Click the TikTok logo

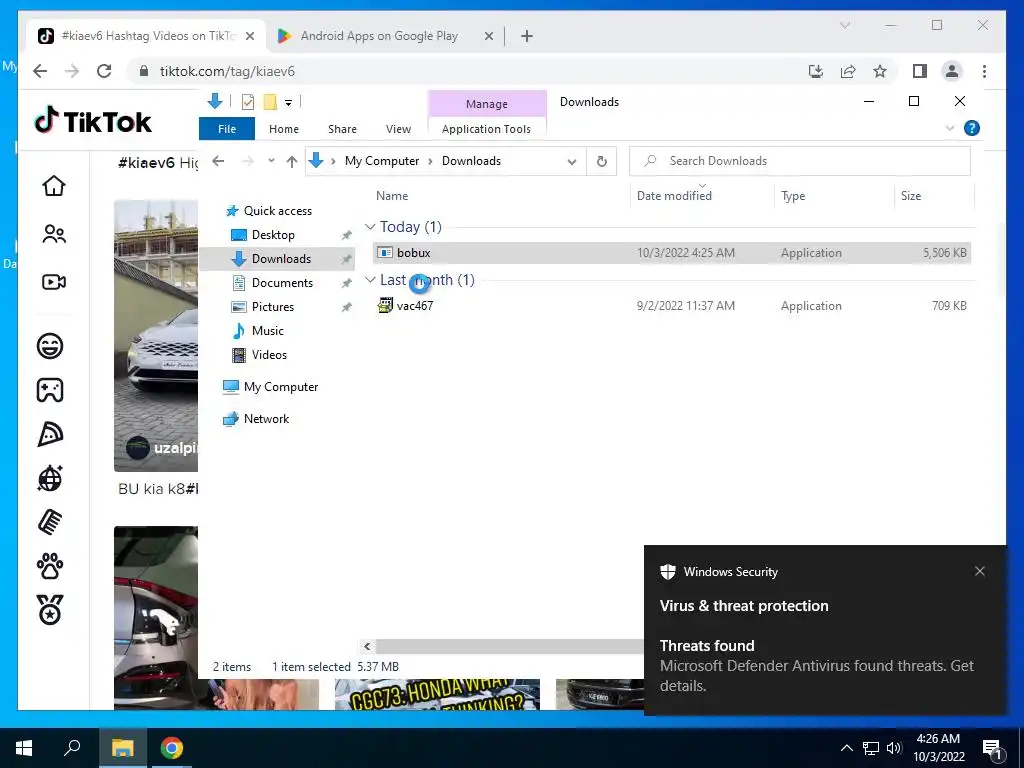tap(93, 121)
